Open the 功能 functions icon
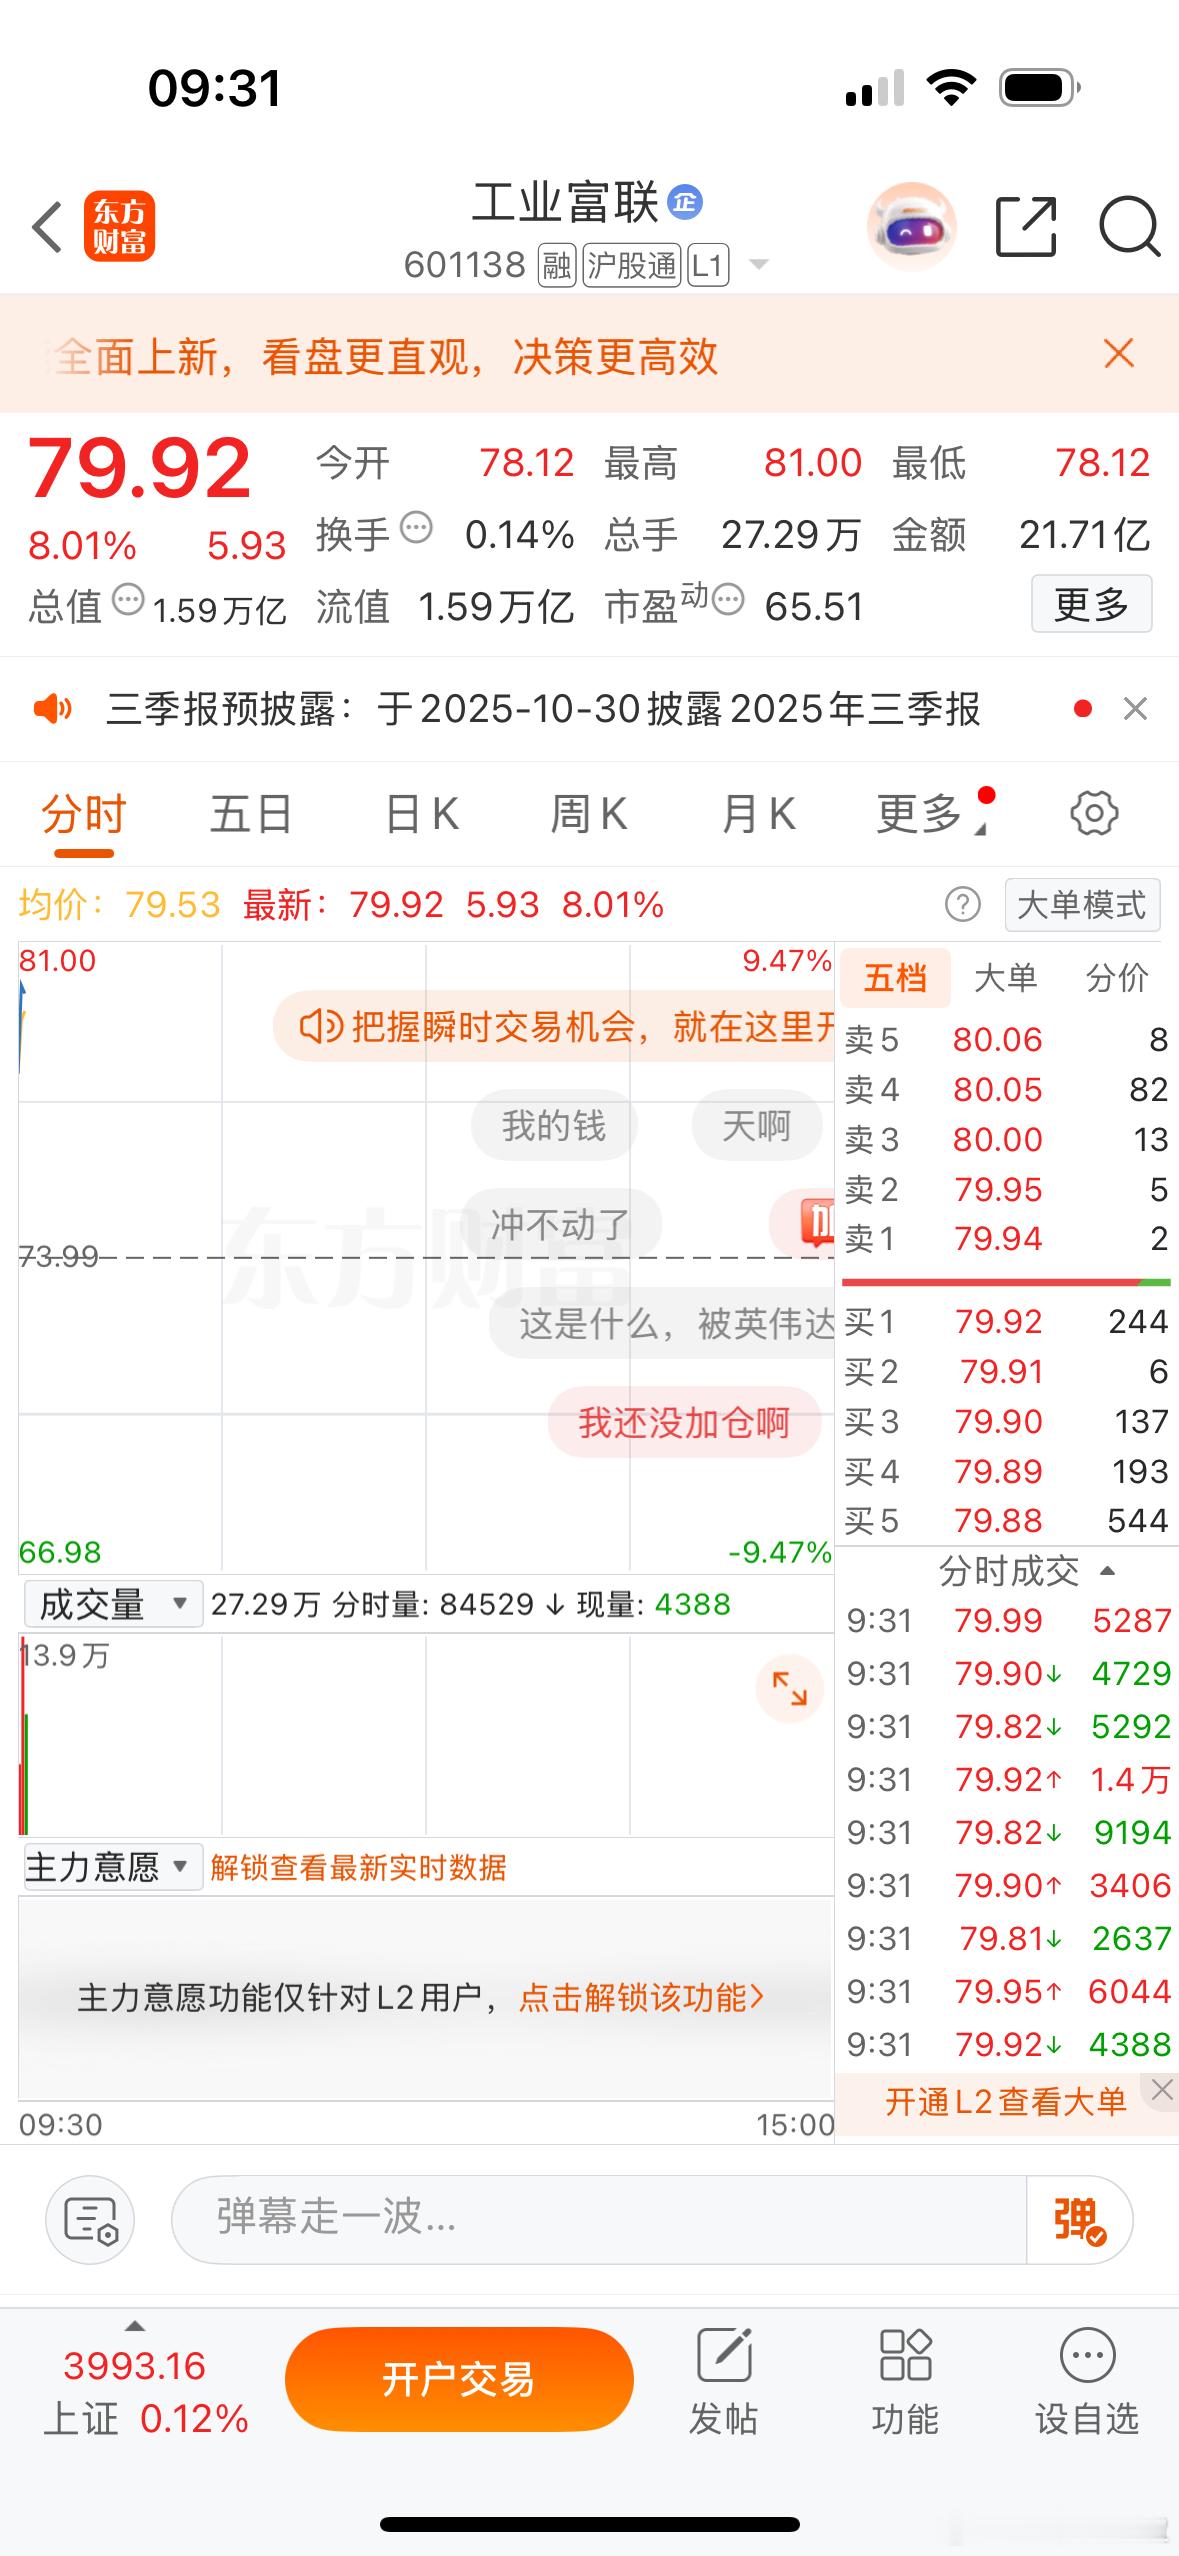Image resolution: width=1179 pixels, height=2556 pixels. 905,2379
